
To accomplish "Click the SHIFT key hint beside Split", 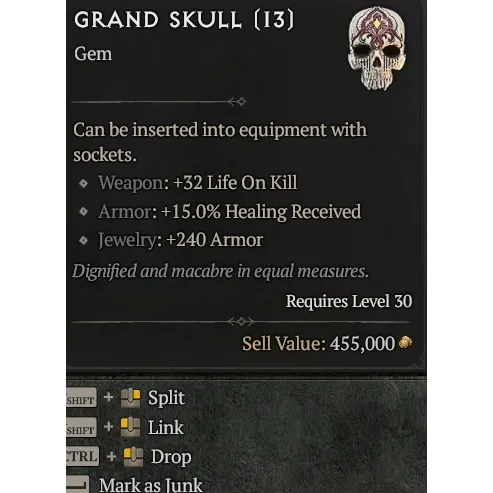I will [81, 398].
